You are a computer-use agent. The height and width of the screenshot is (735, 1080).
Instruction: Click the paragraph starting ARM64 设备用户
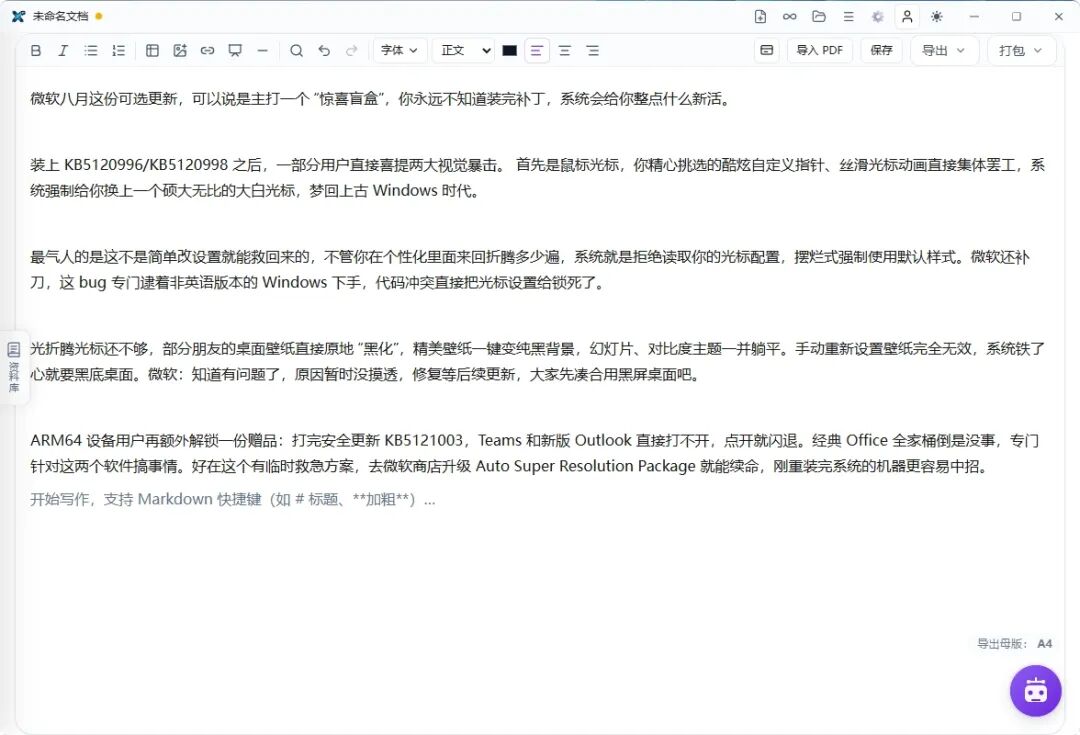pos(534,453)
